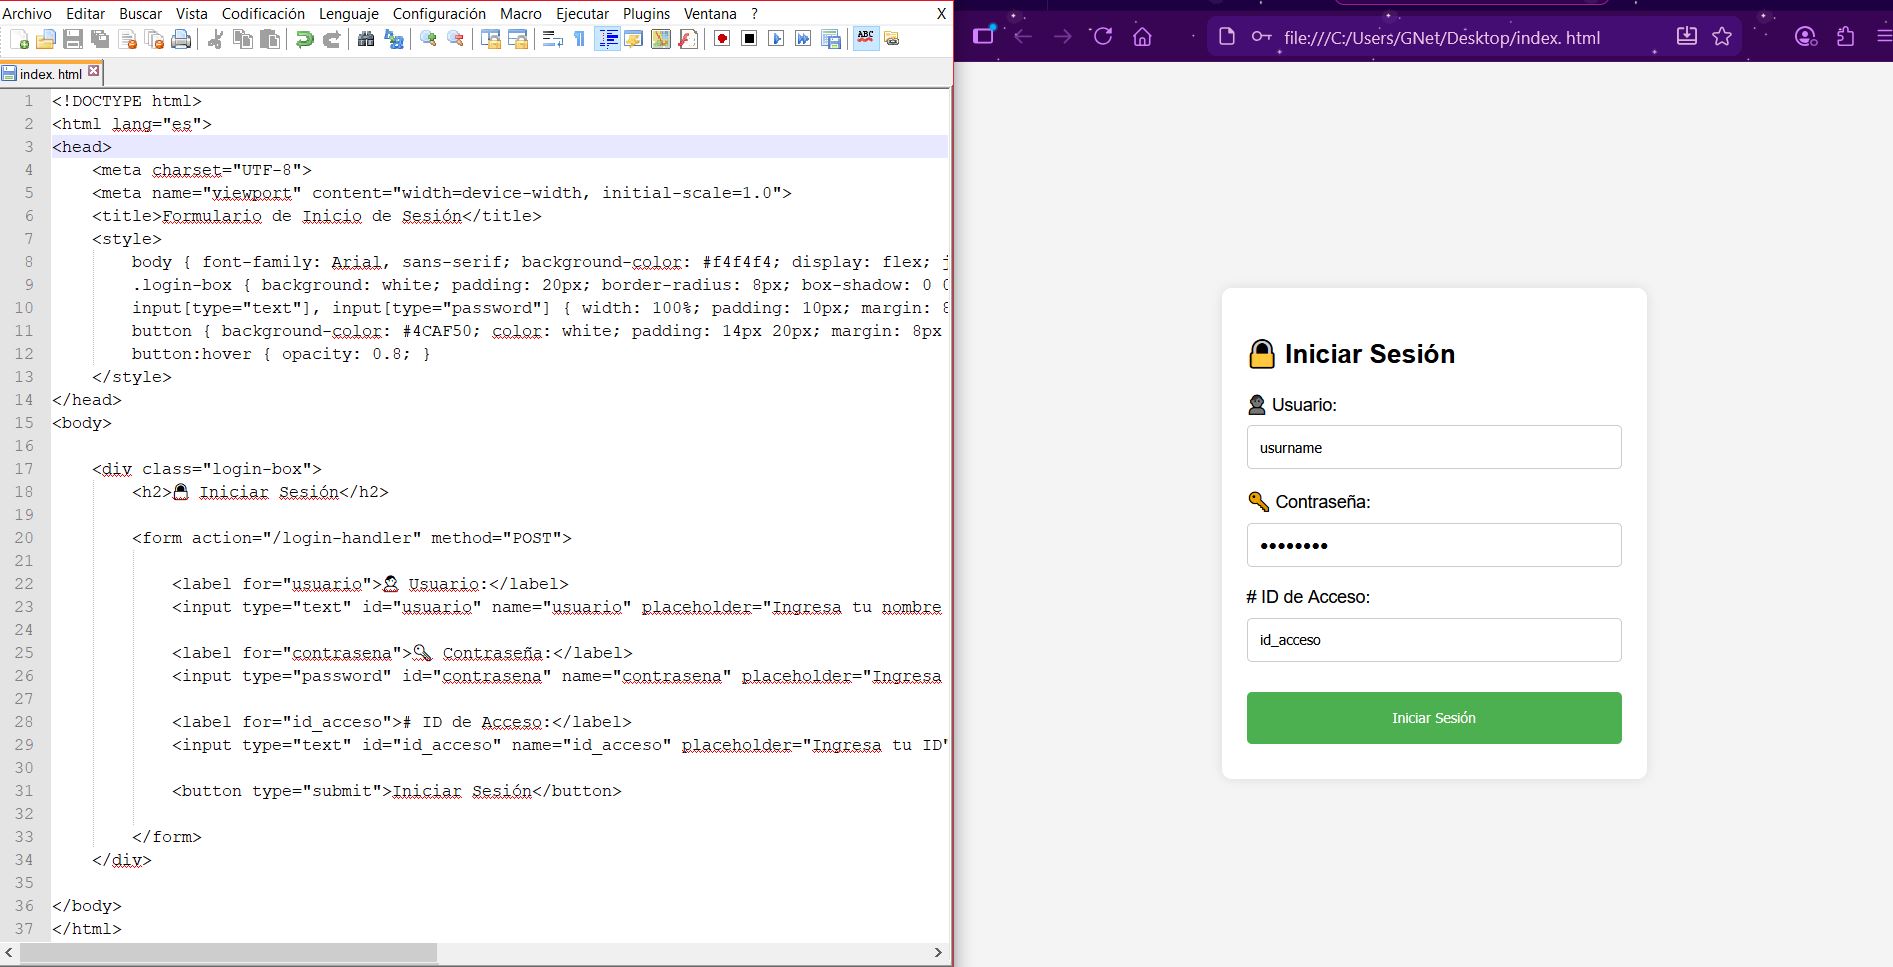Click the Print icon in the editor toolbar
Image resolution: width=1893 pixels, height=967 pixels.
point(181,39)
